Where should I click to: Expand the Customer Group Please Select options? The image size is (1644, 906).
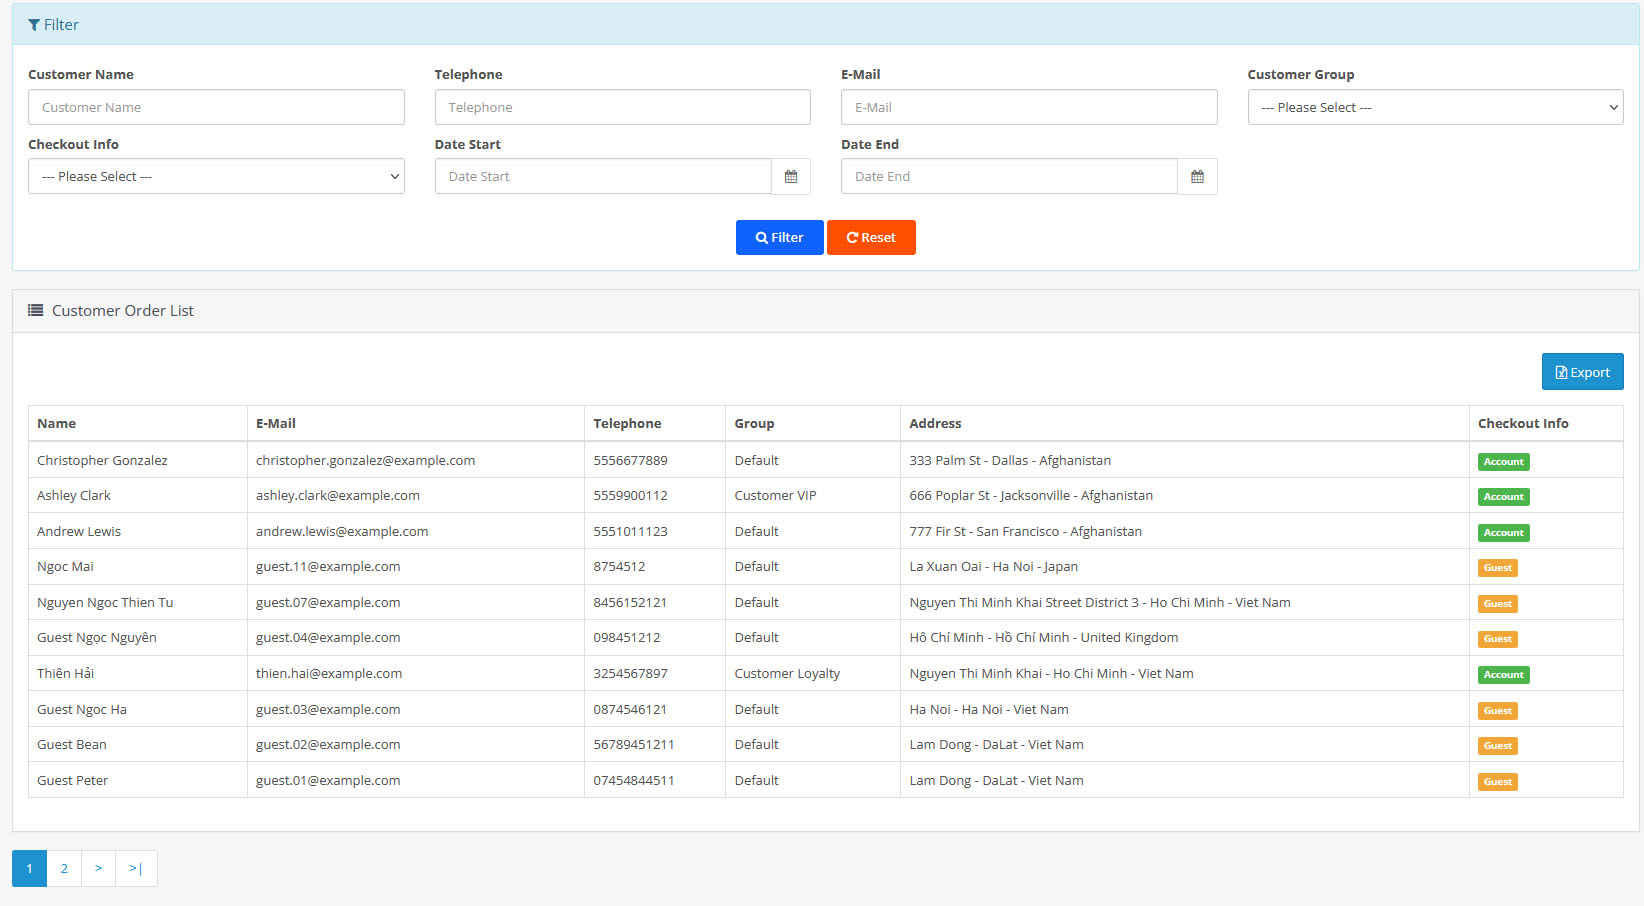[1435, 107]
